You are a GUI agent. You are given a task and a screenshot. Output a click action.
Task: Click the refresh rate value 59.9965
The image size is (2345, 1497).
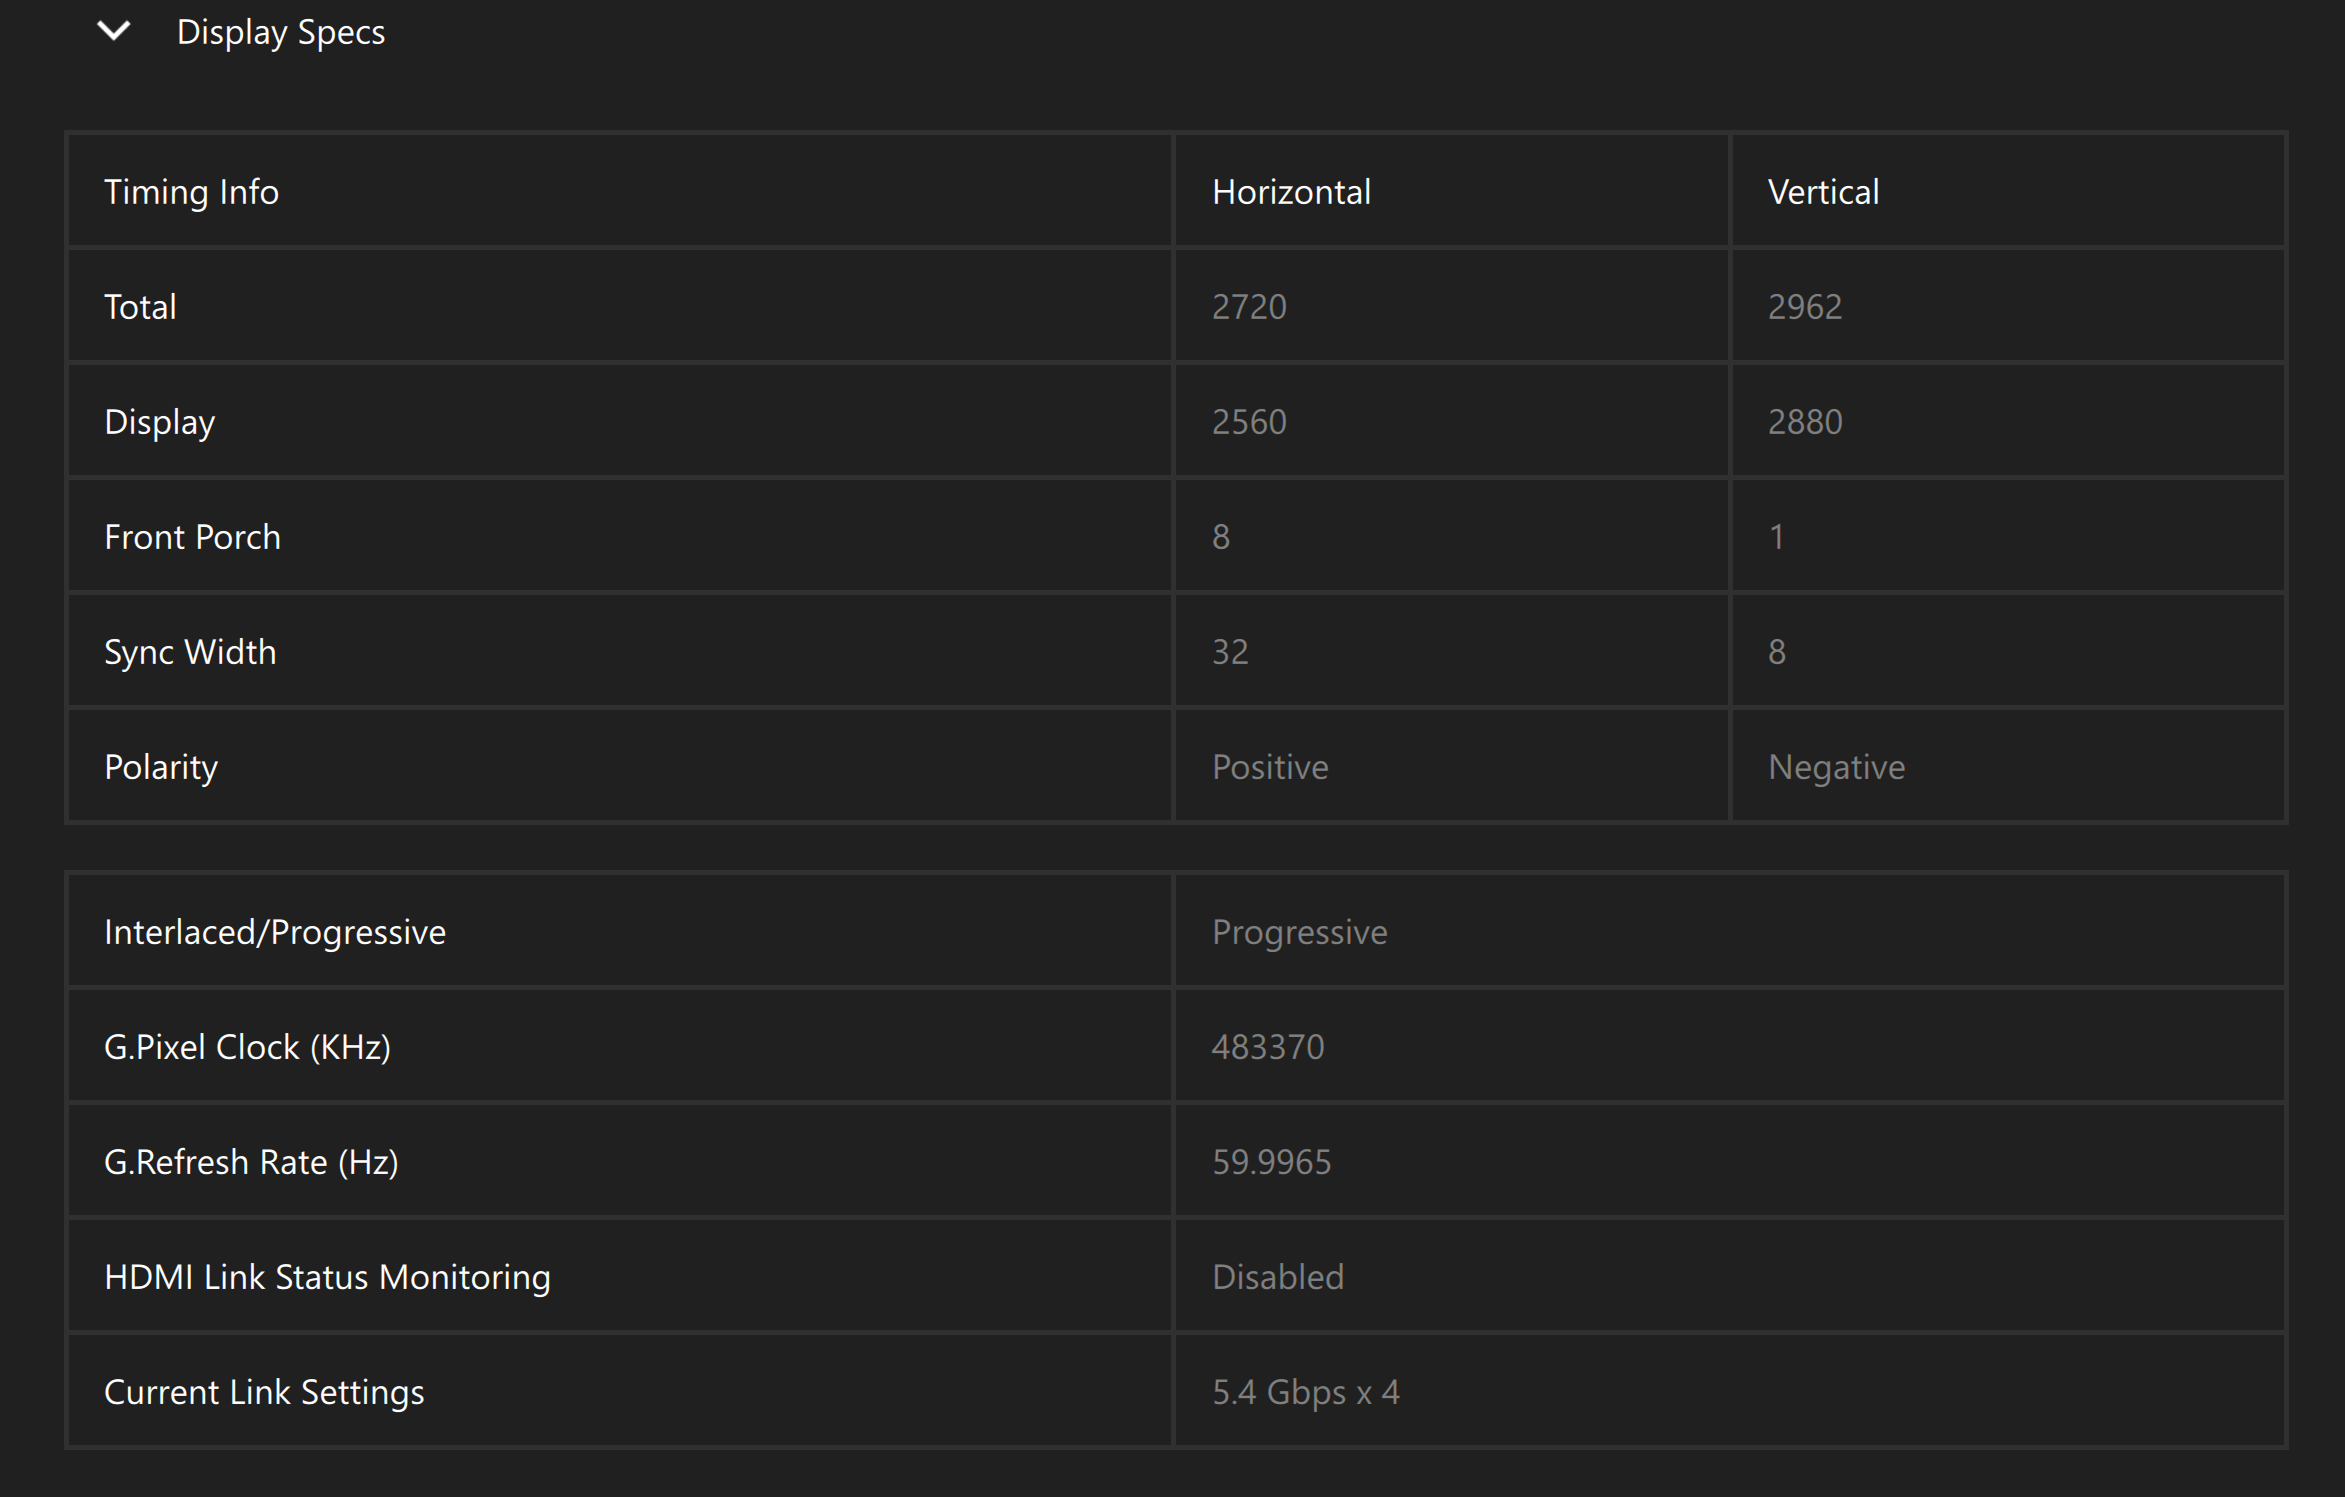pos(1271,1162)
